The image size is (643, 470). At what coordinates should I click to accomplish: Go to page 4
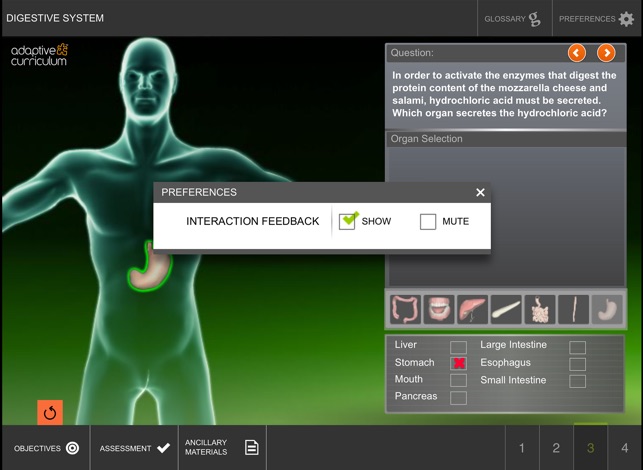(625, 448)
